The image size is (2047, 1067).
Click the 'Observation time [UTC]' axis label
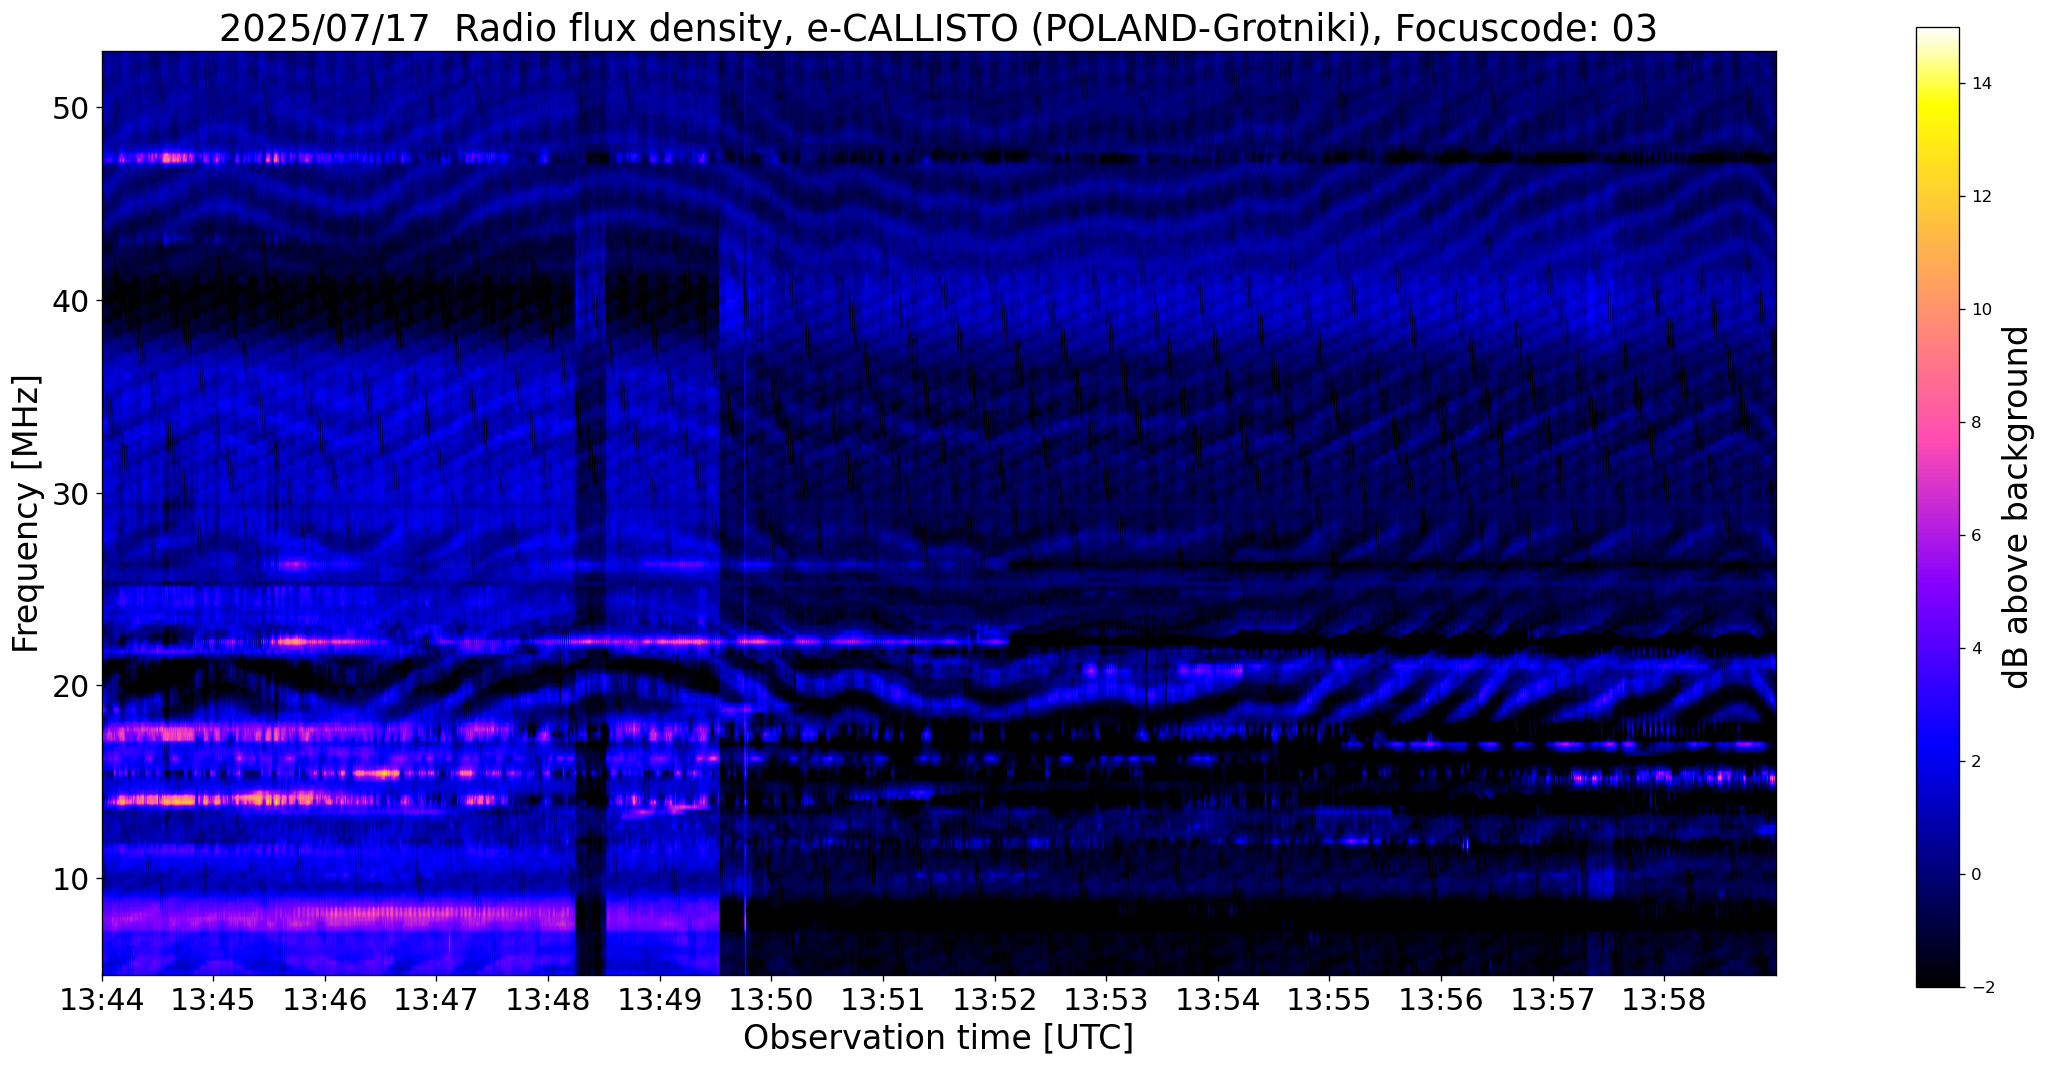point(938,1037)
